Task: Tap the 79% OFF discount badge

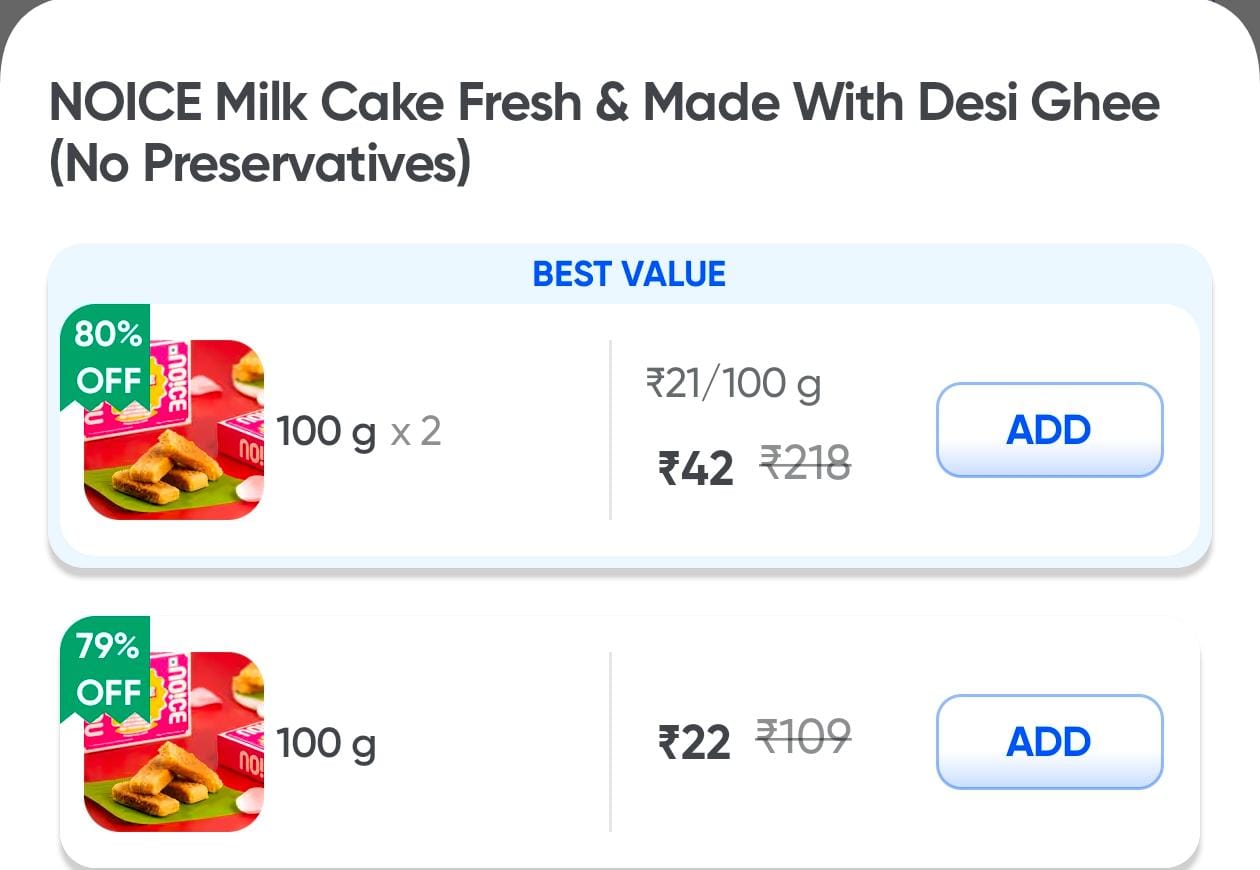Action: point(108,669)
